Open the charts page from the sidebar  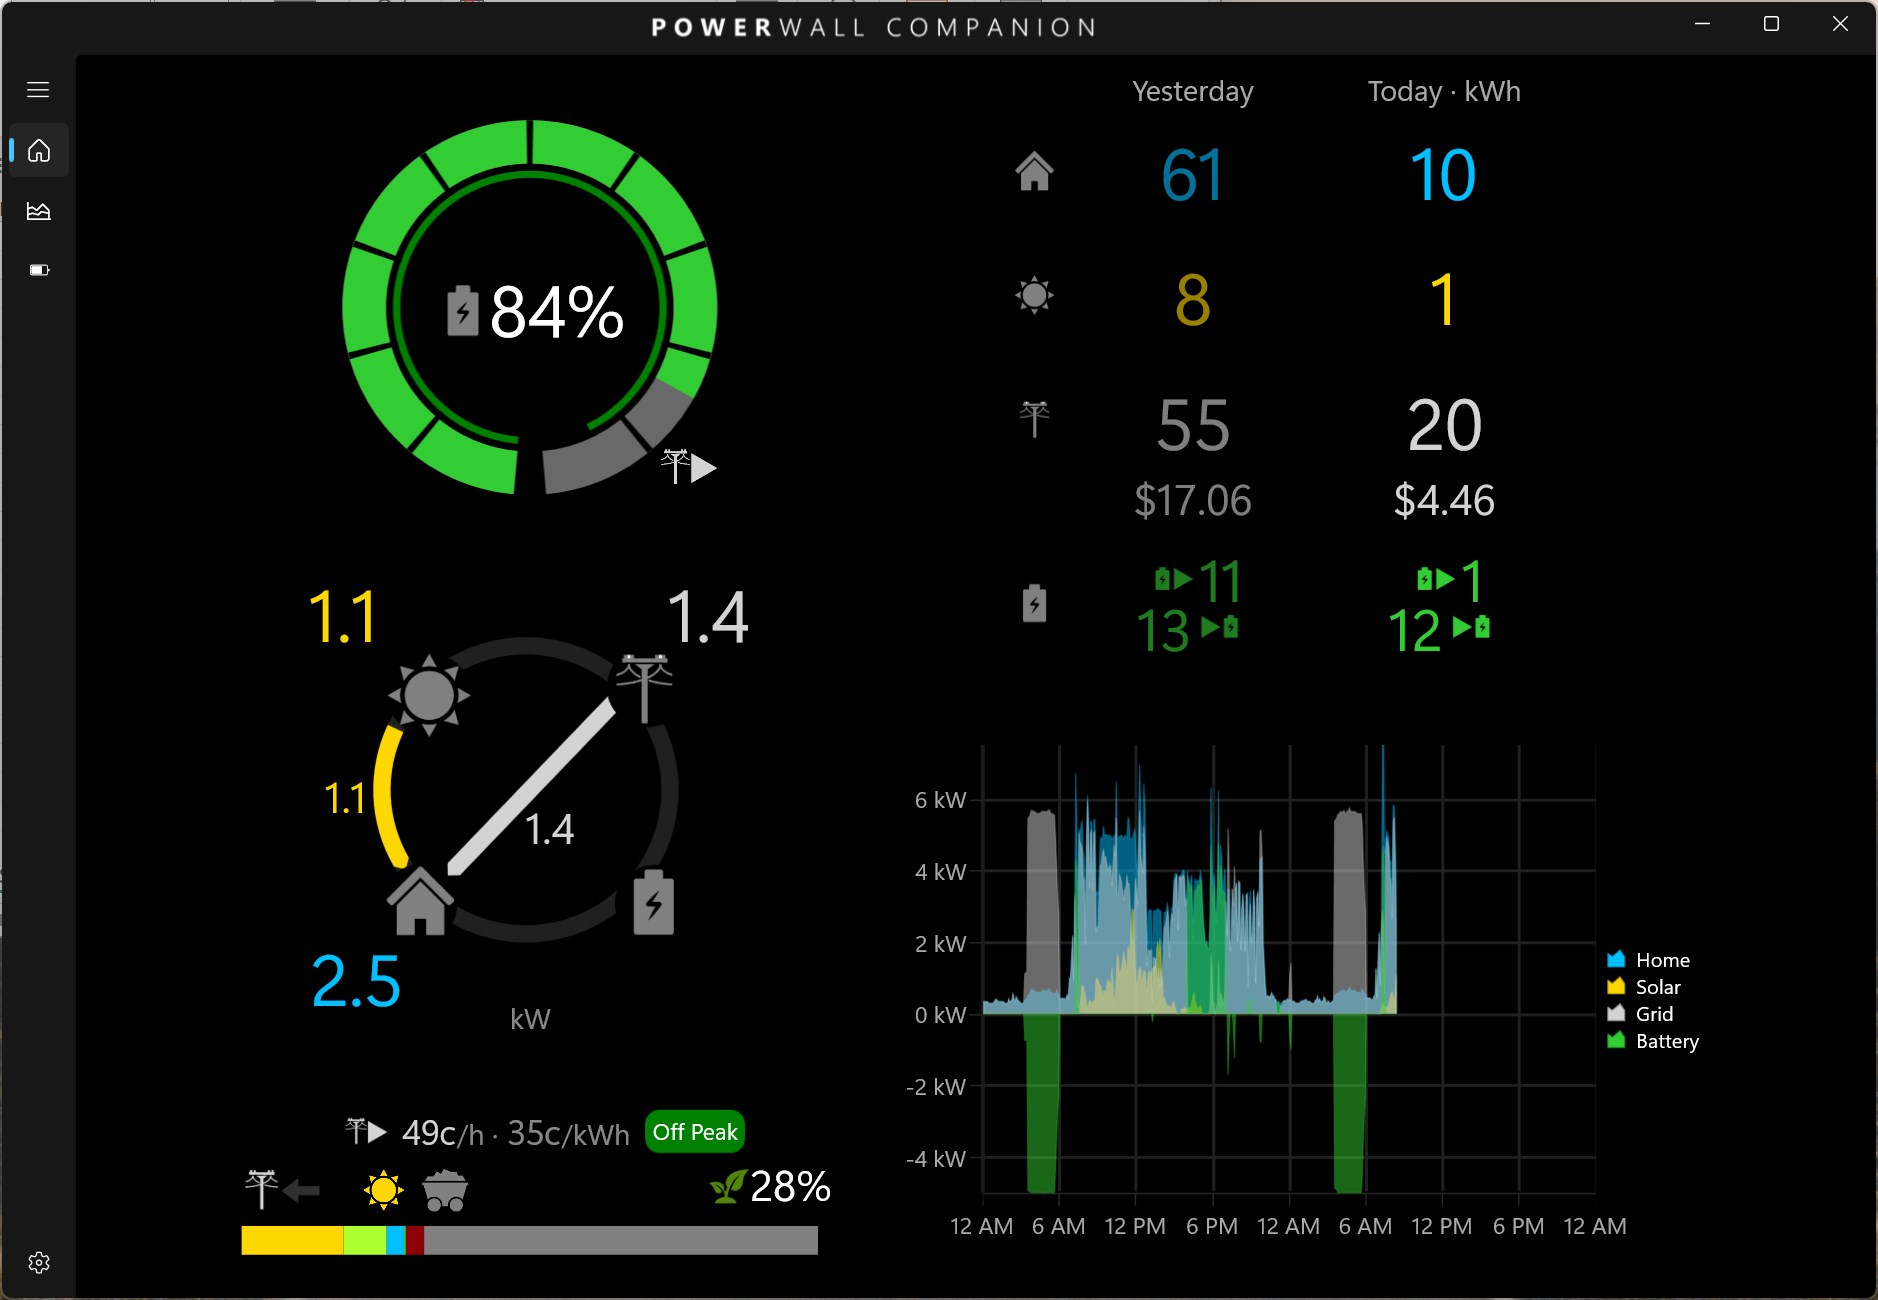click(x=37, y=211)
